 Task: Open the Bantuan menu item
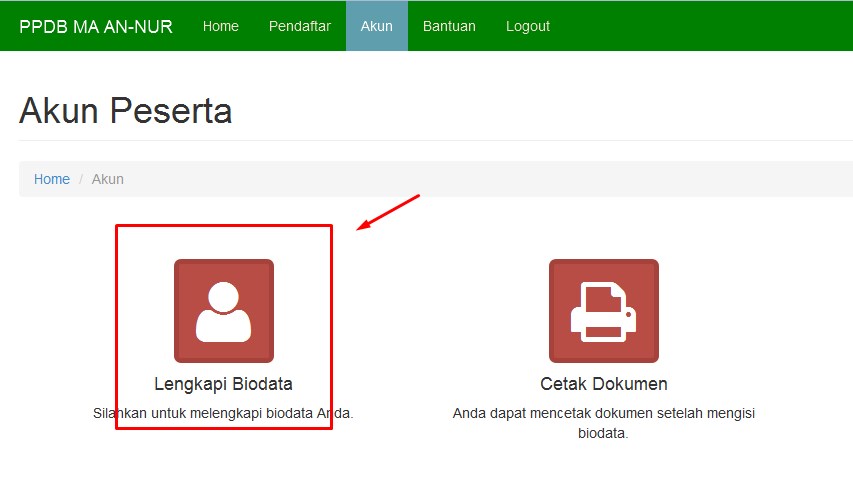click(x=449, y=26)
